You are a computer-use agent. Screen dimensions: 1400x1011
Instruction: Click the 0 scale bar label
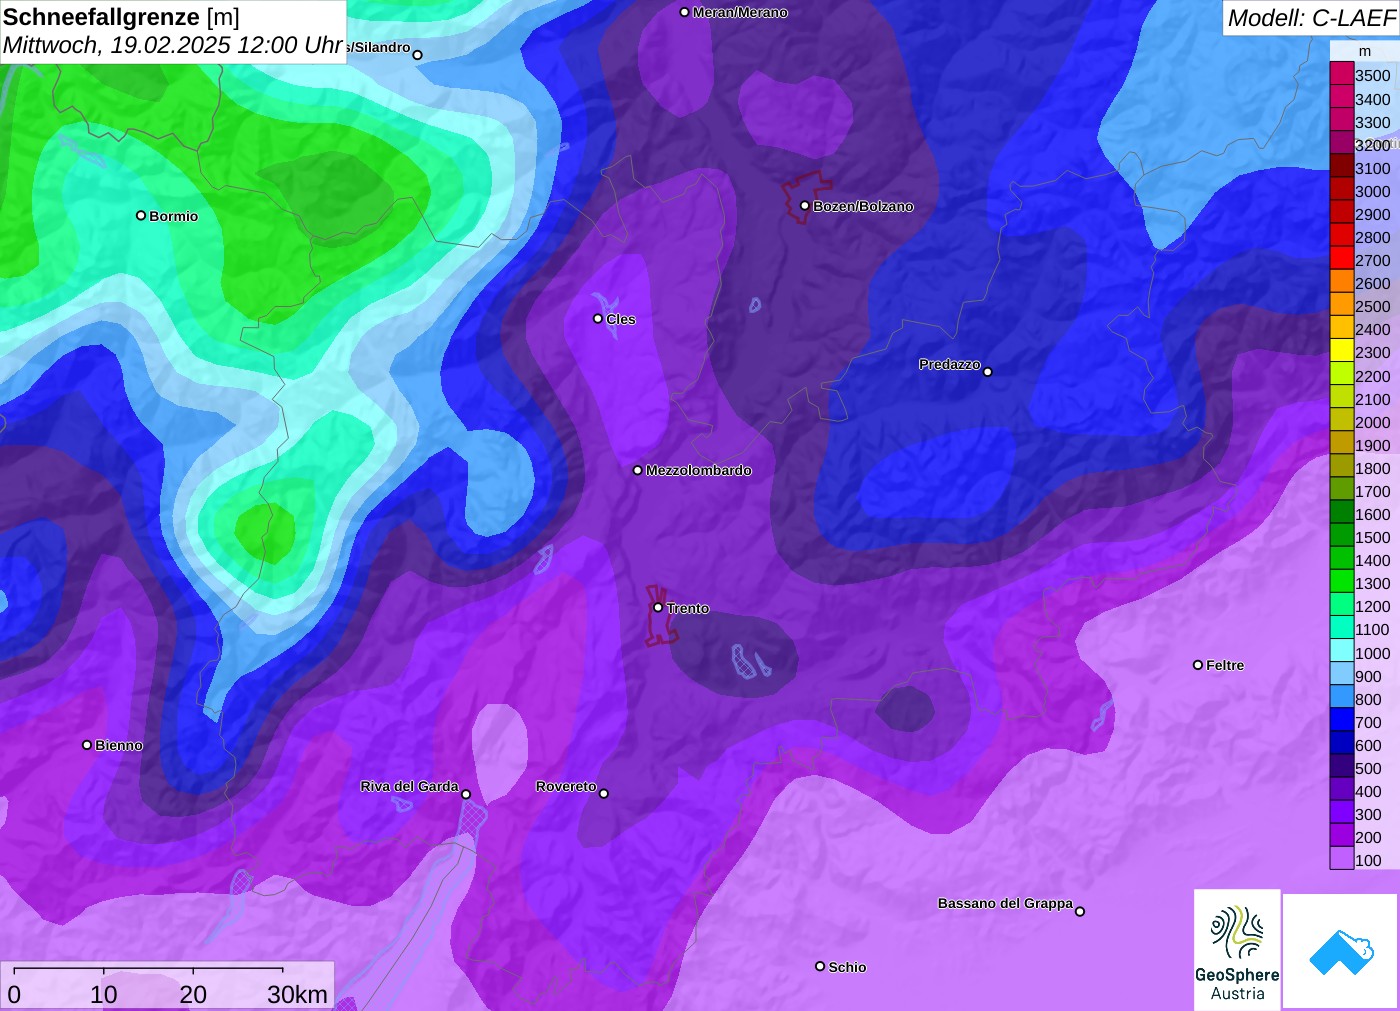coord(14,994)
